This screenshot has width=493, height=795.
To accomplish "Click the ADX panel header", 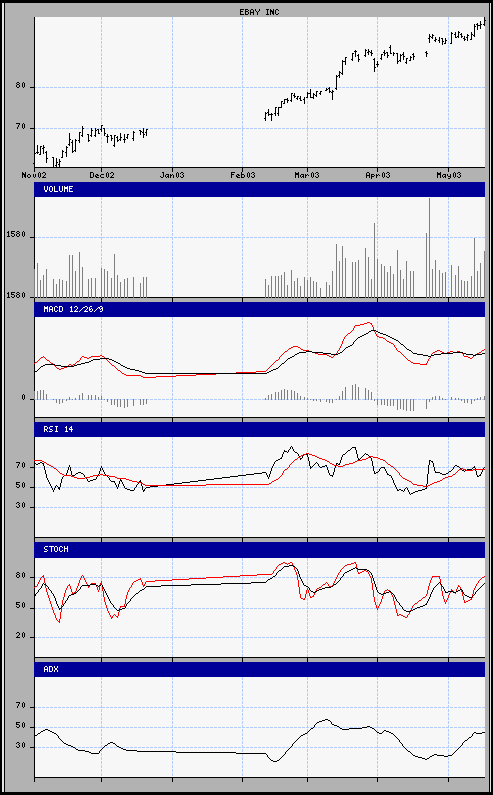I will tap(260, 669).
